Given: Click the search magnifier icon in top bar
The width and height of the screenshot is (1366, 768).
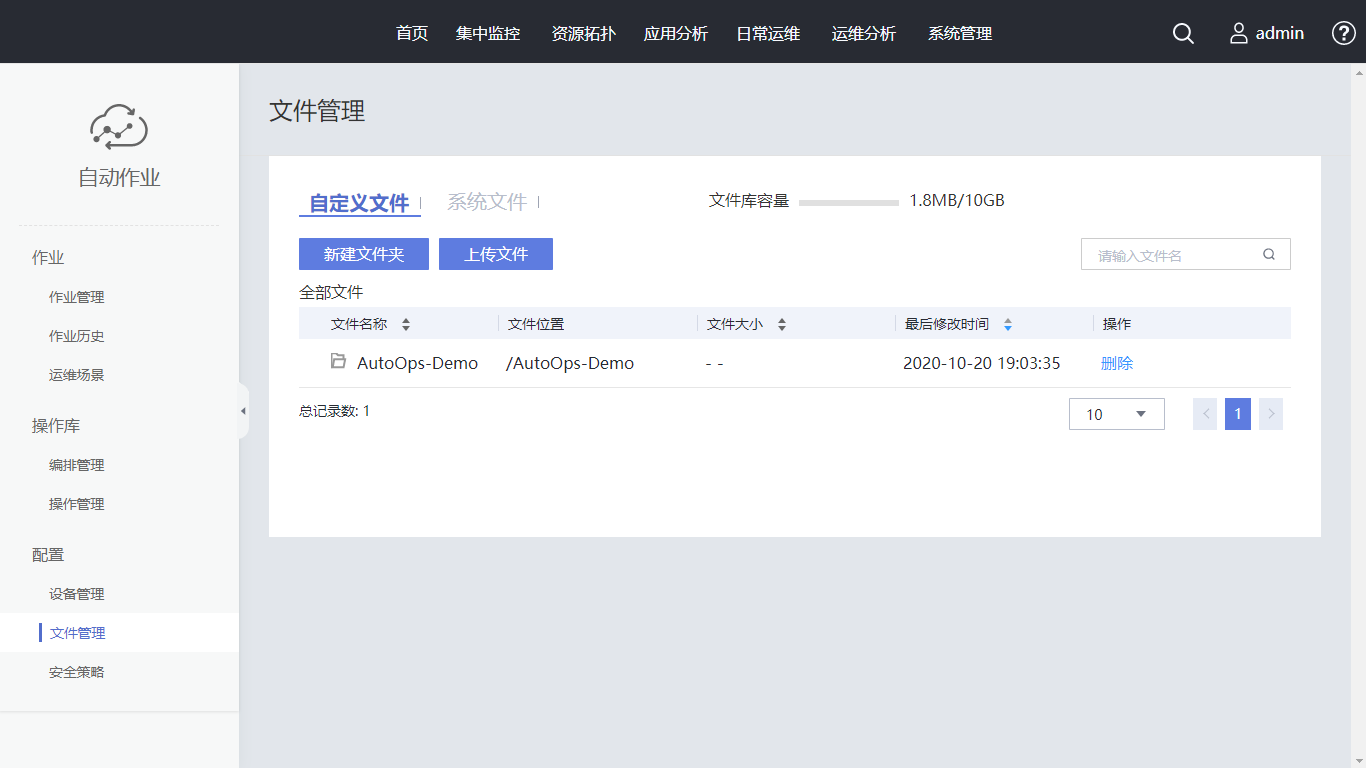Looking at the screenshot, I should pyautogui.click(x=1183, y=33).
